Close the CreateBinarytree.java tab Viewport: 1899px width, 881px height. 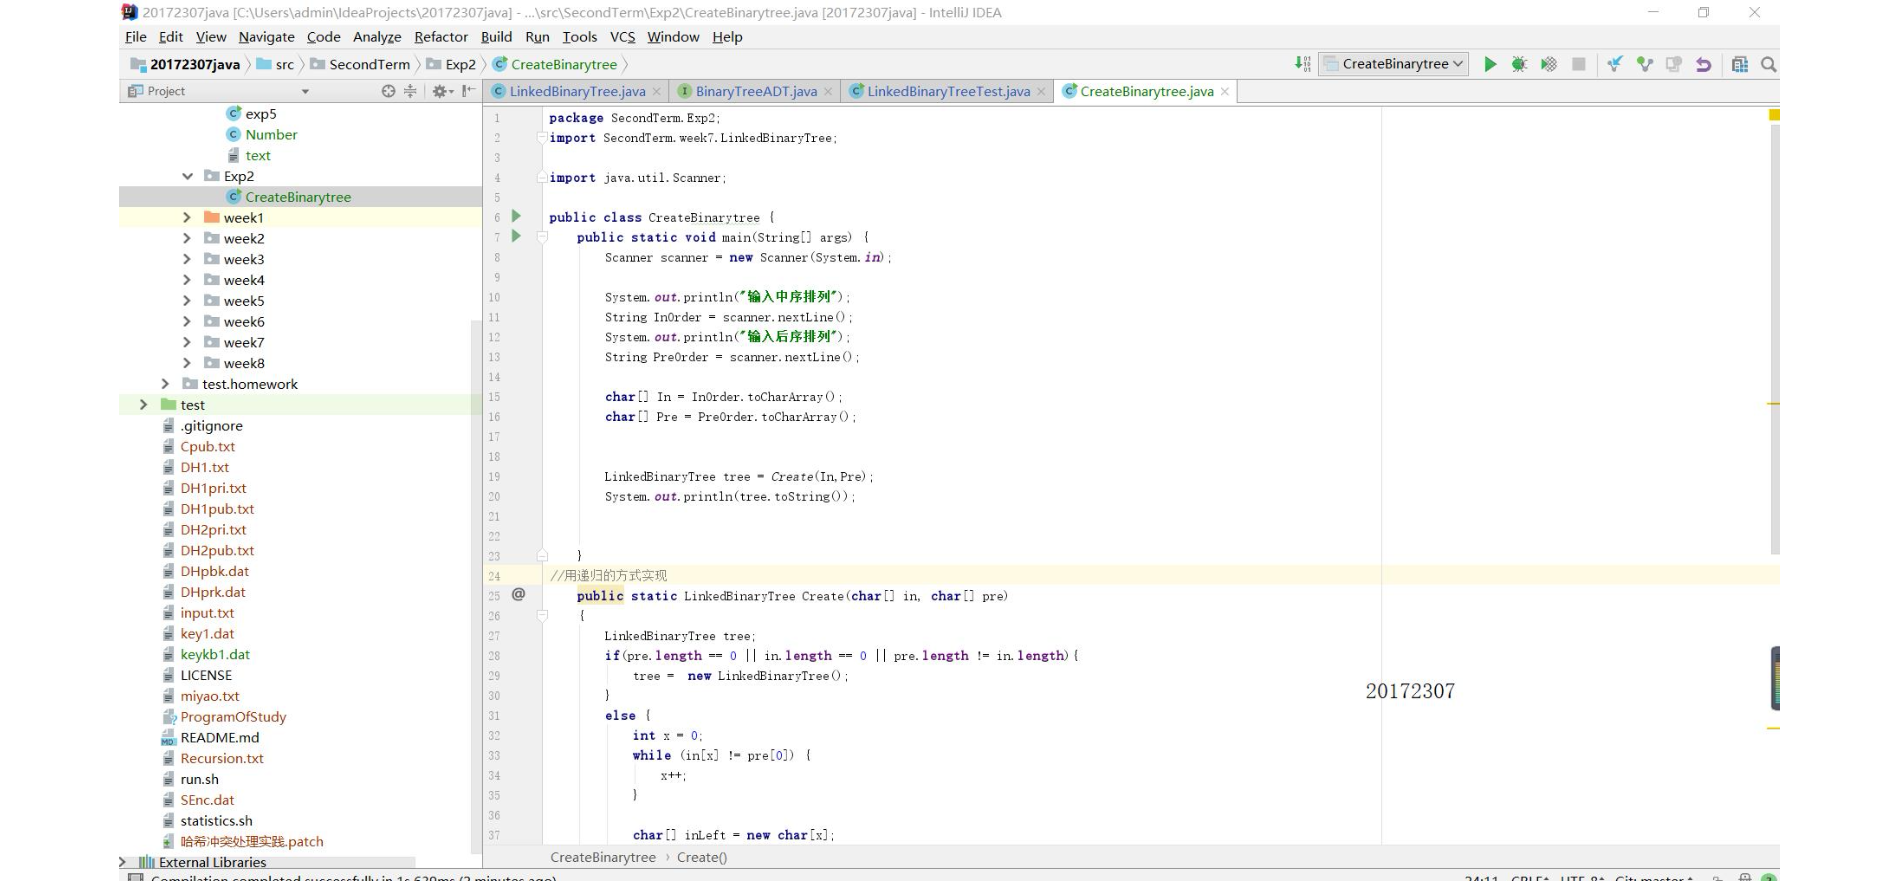point(1225,92)
